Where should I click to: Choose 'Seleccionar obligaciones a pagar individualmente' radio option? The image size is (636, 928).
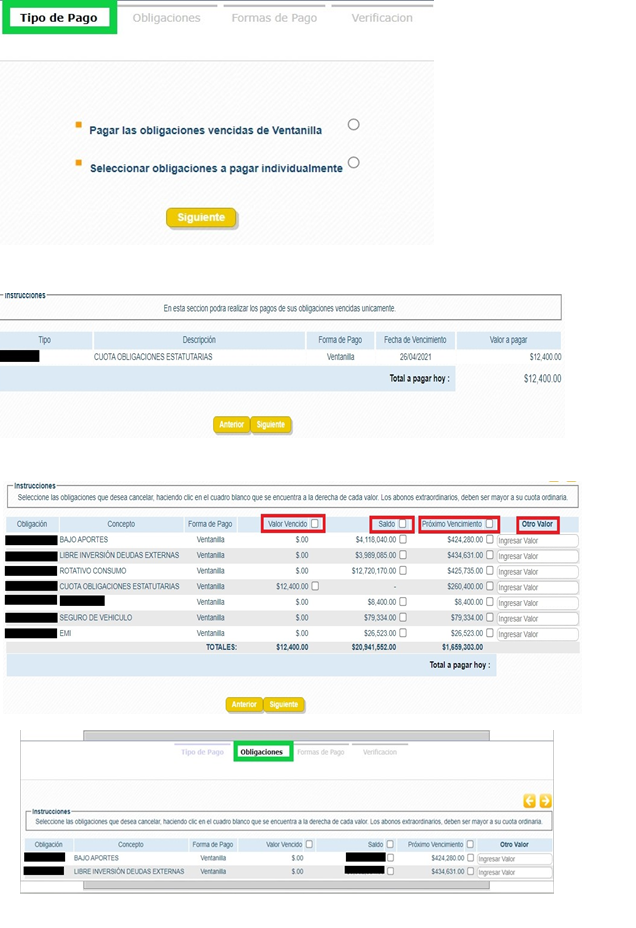pos(353,163)
